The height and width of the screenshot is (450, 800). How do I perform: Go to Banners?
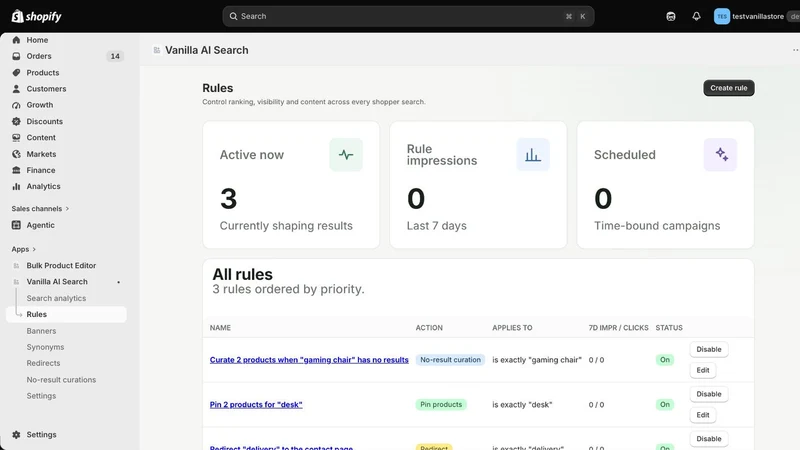41,331
